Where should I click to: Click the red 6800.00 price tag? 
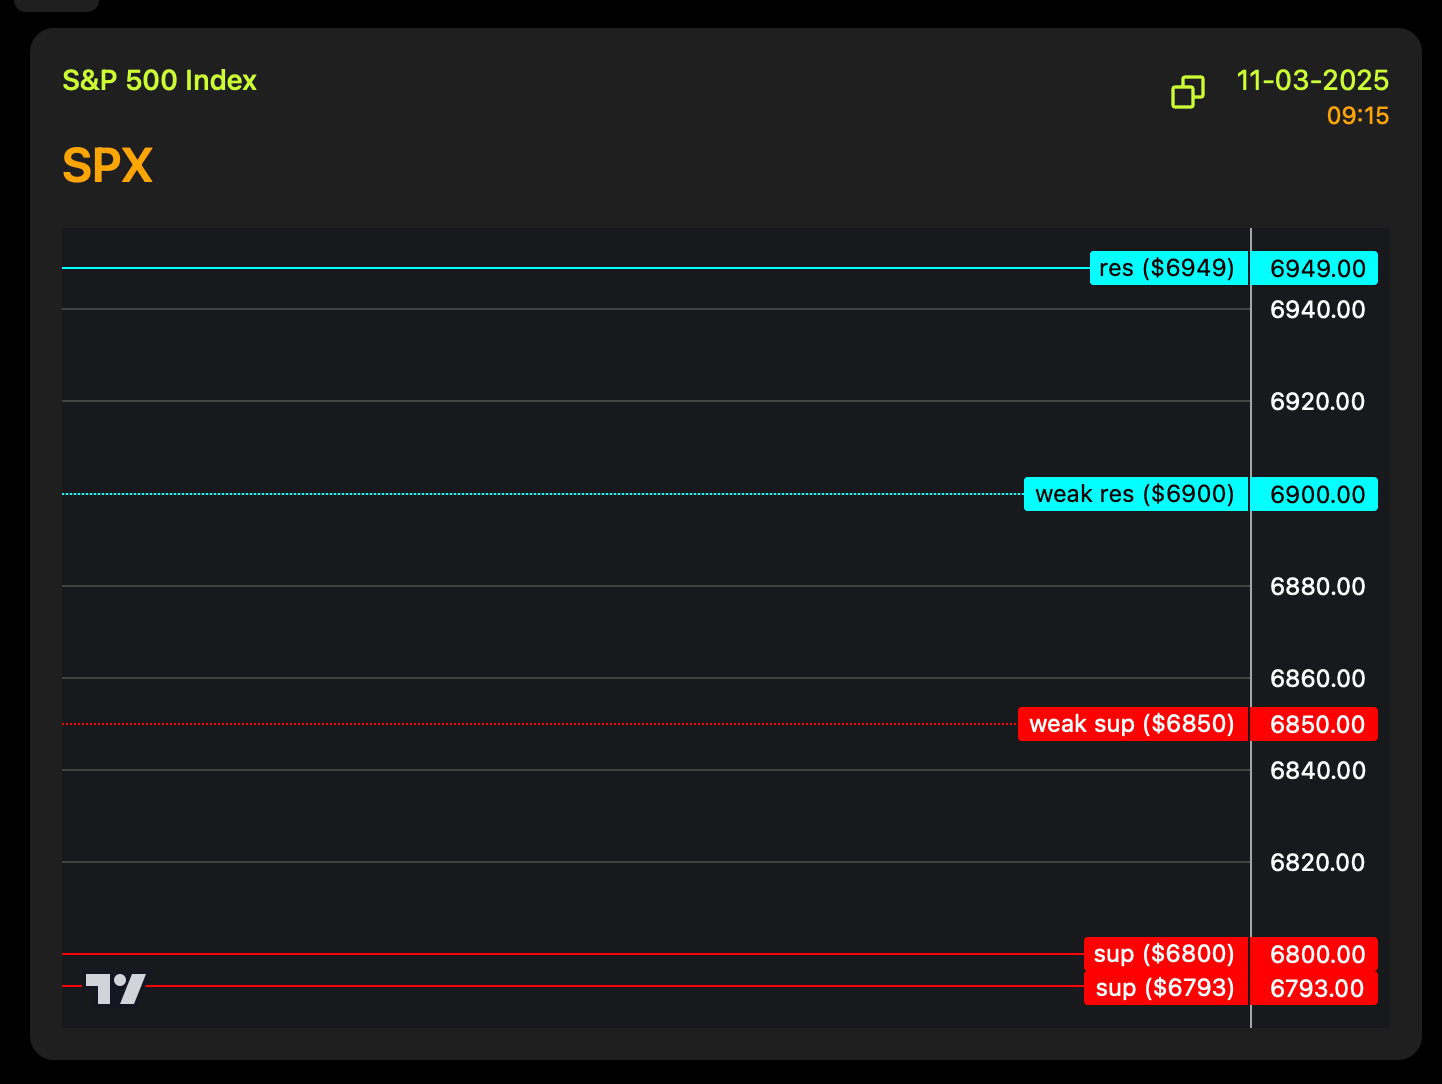[x=1316, y=954]
